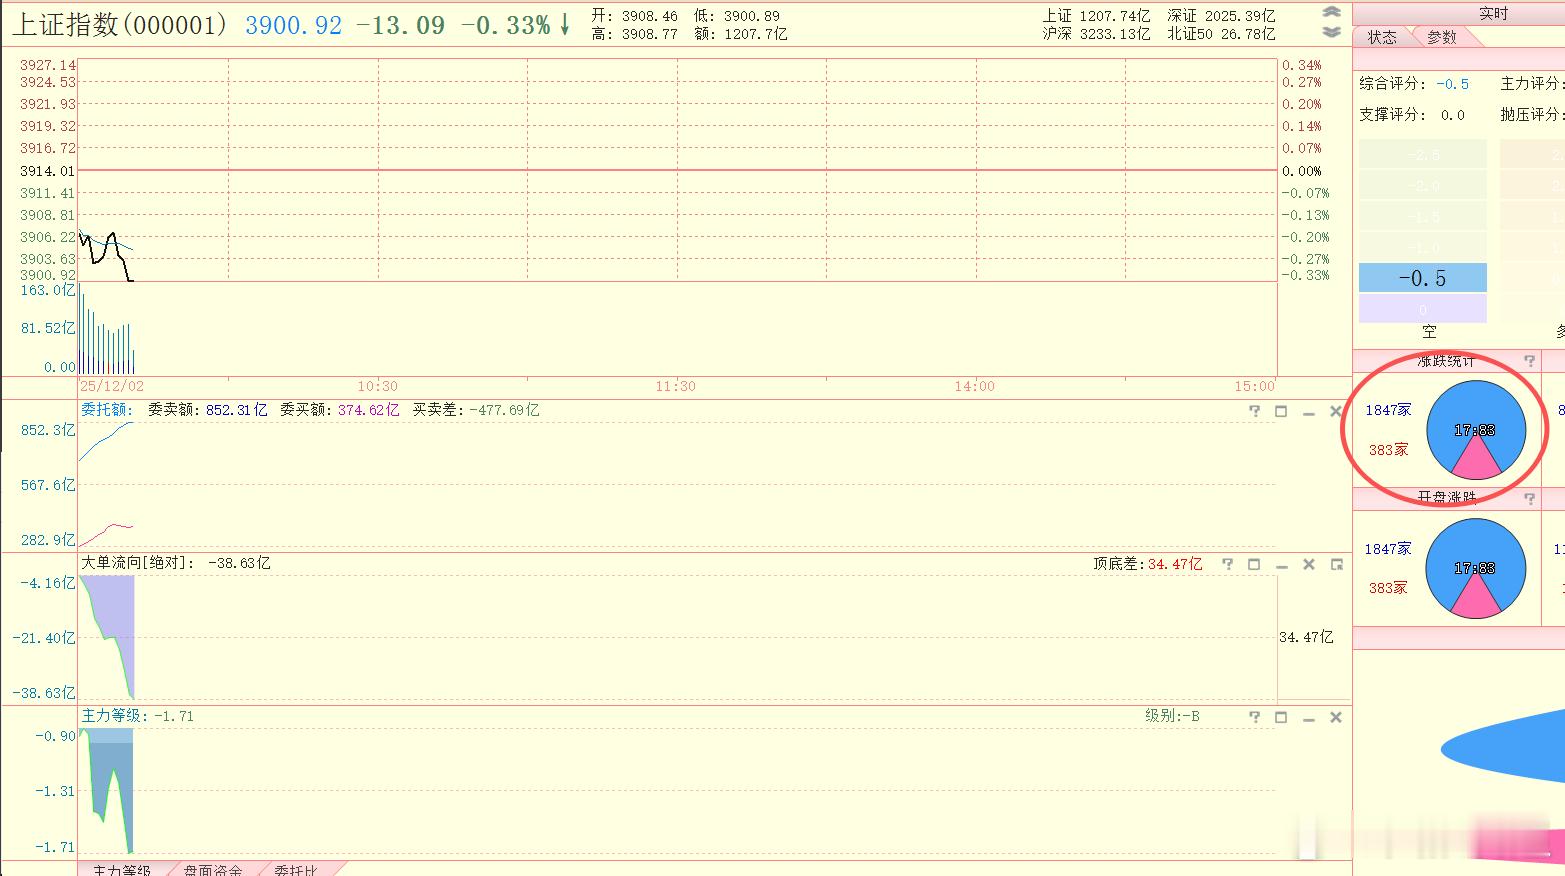Click the 委买额 value 374.62亿

point(368,410)
